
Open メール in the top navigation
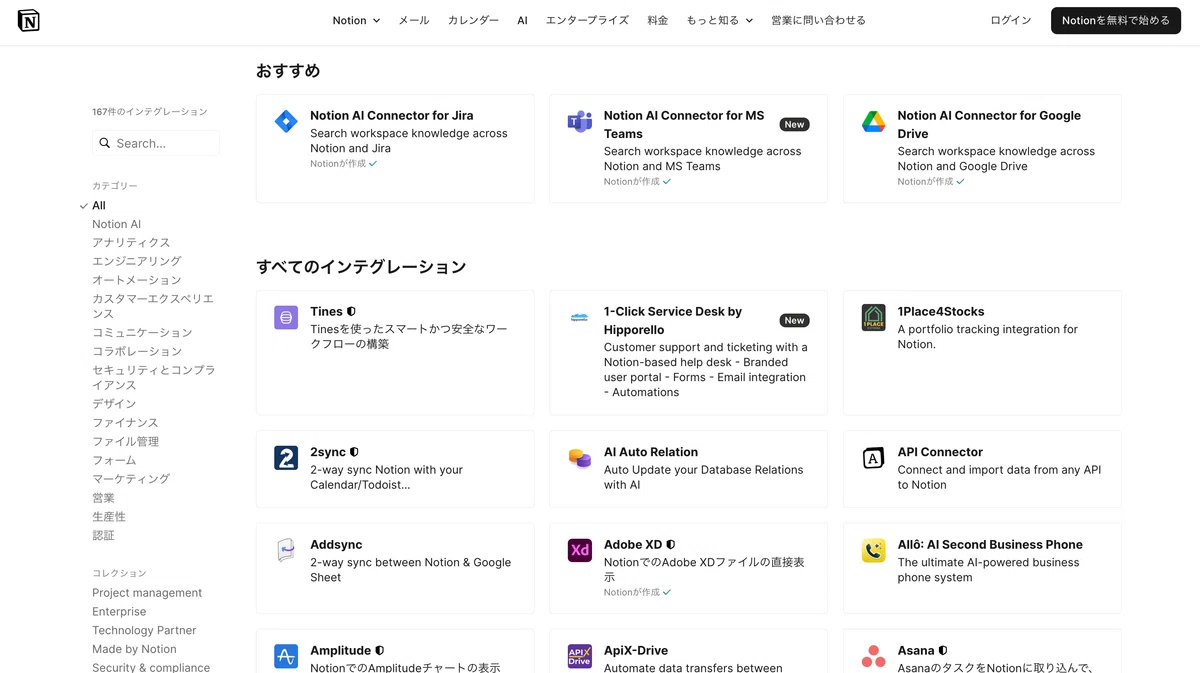point(414,20)
